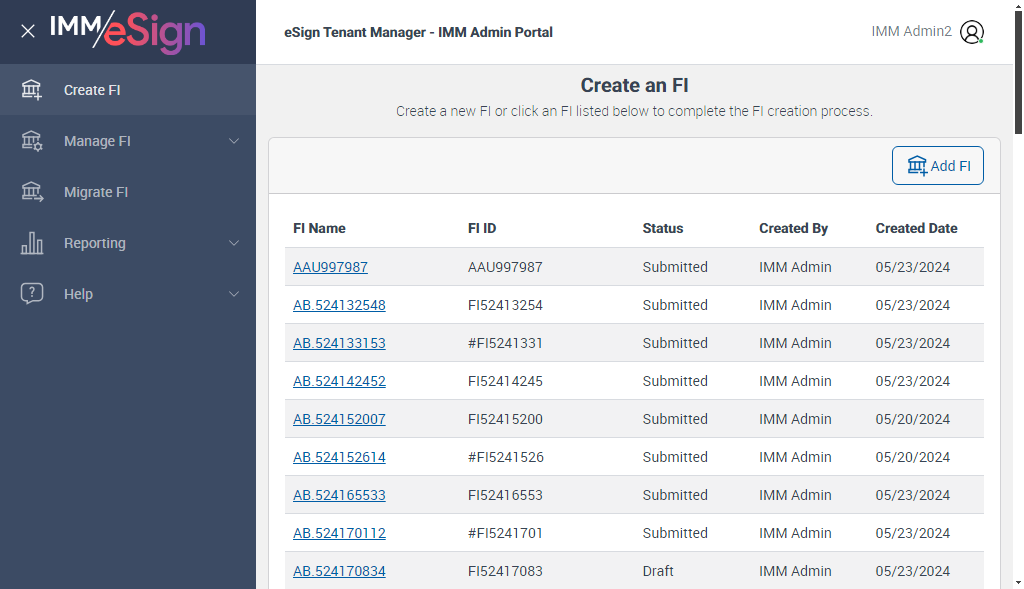The image size is (1024, 589).
Task: Select the Migrate FI menu item
Action: [x=96, y=192]
